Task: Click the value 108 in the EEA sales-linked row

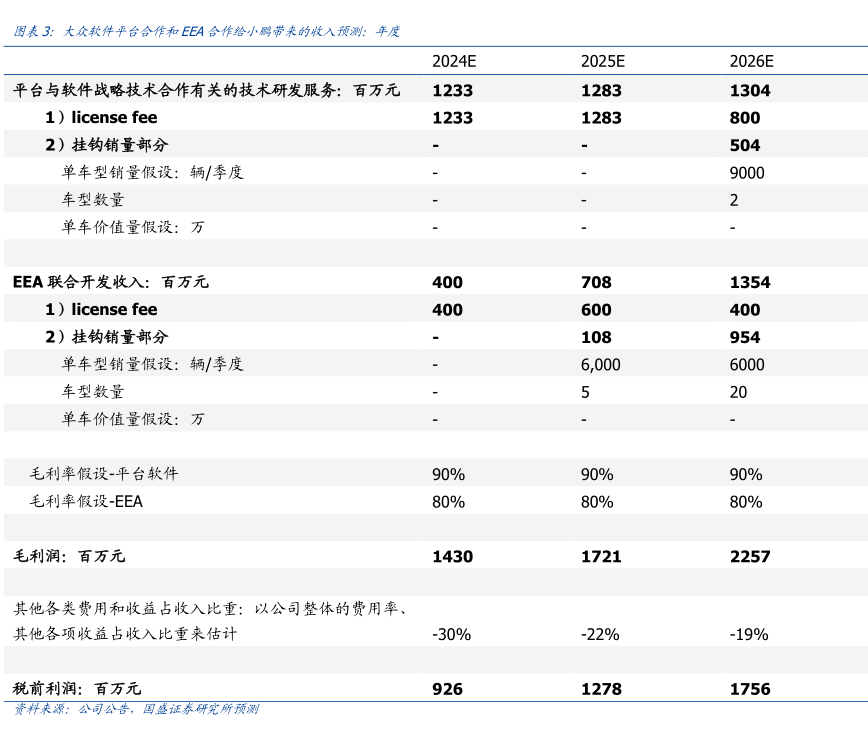Action: pos(596,337)
